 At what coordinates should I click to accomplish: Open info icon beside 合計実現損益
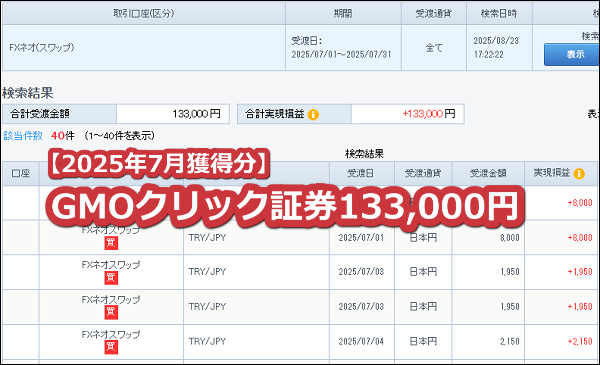[x=313, y=114]
